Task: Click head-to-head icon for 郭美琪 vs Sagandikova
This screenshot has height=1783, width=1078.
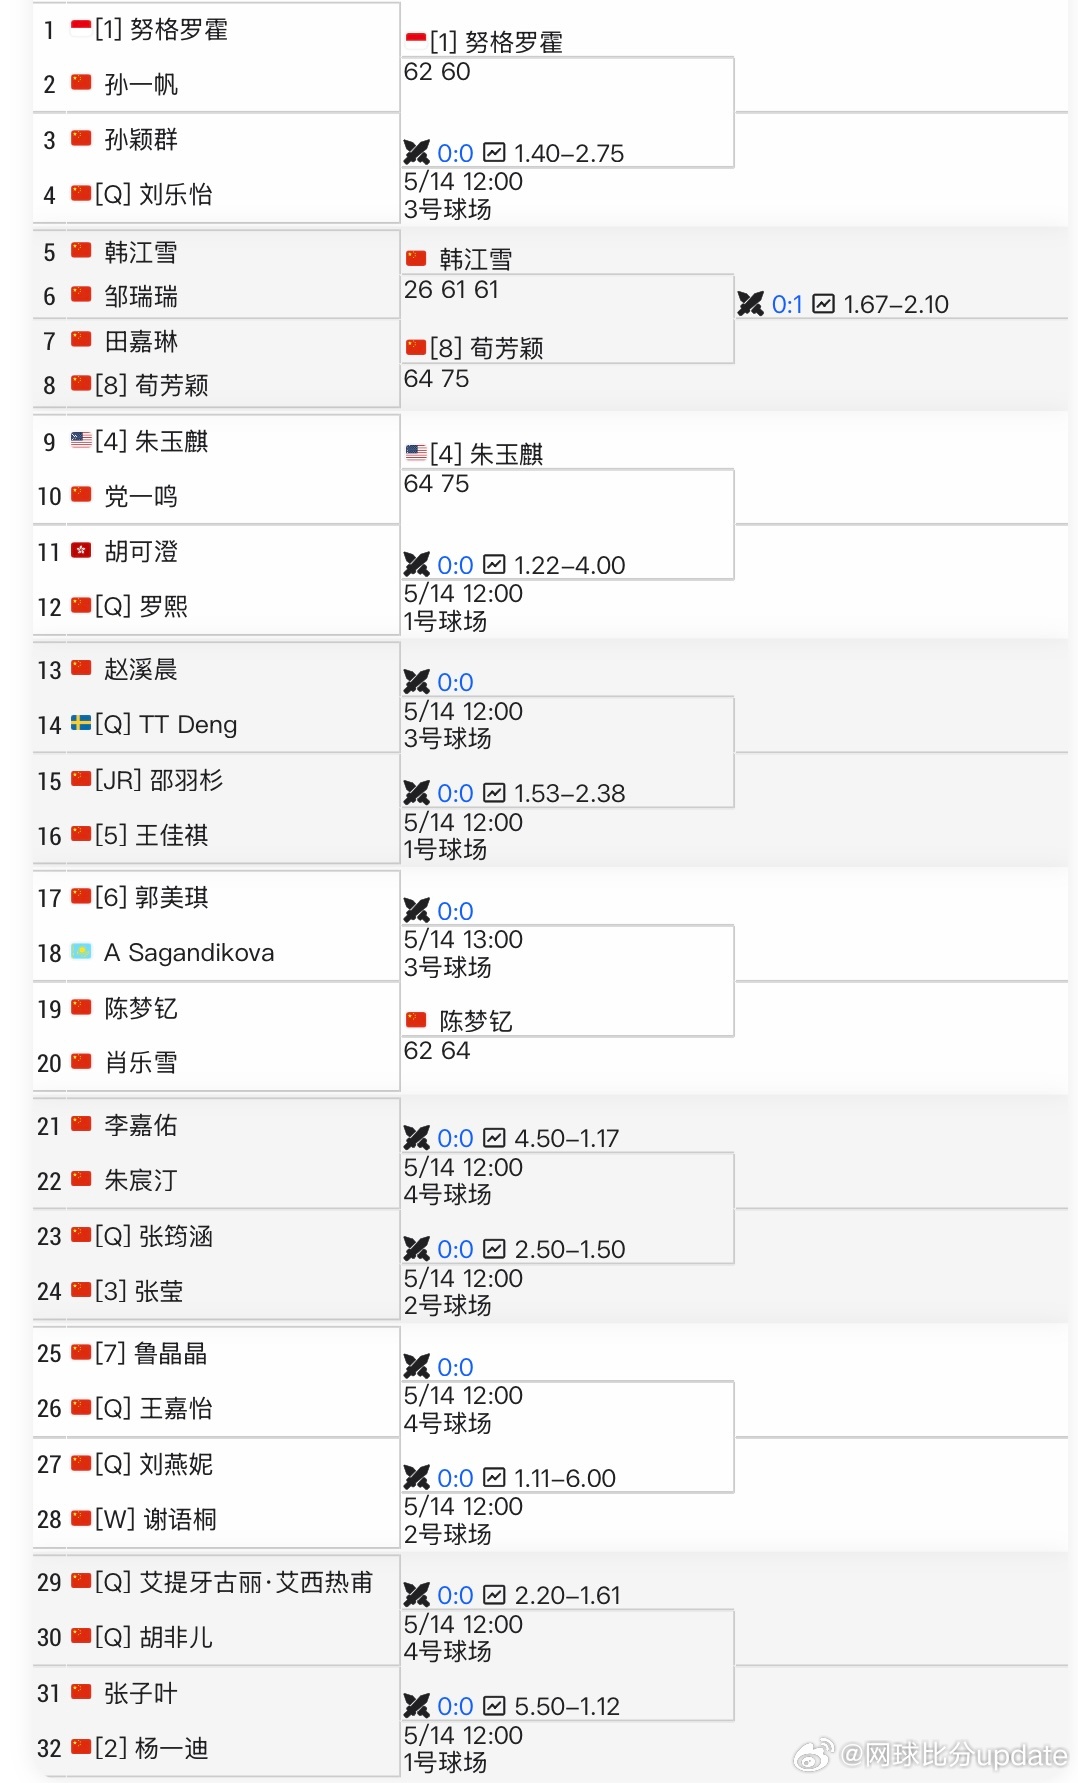Action: (416, 911)
